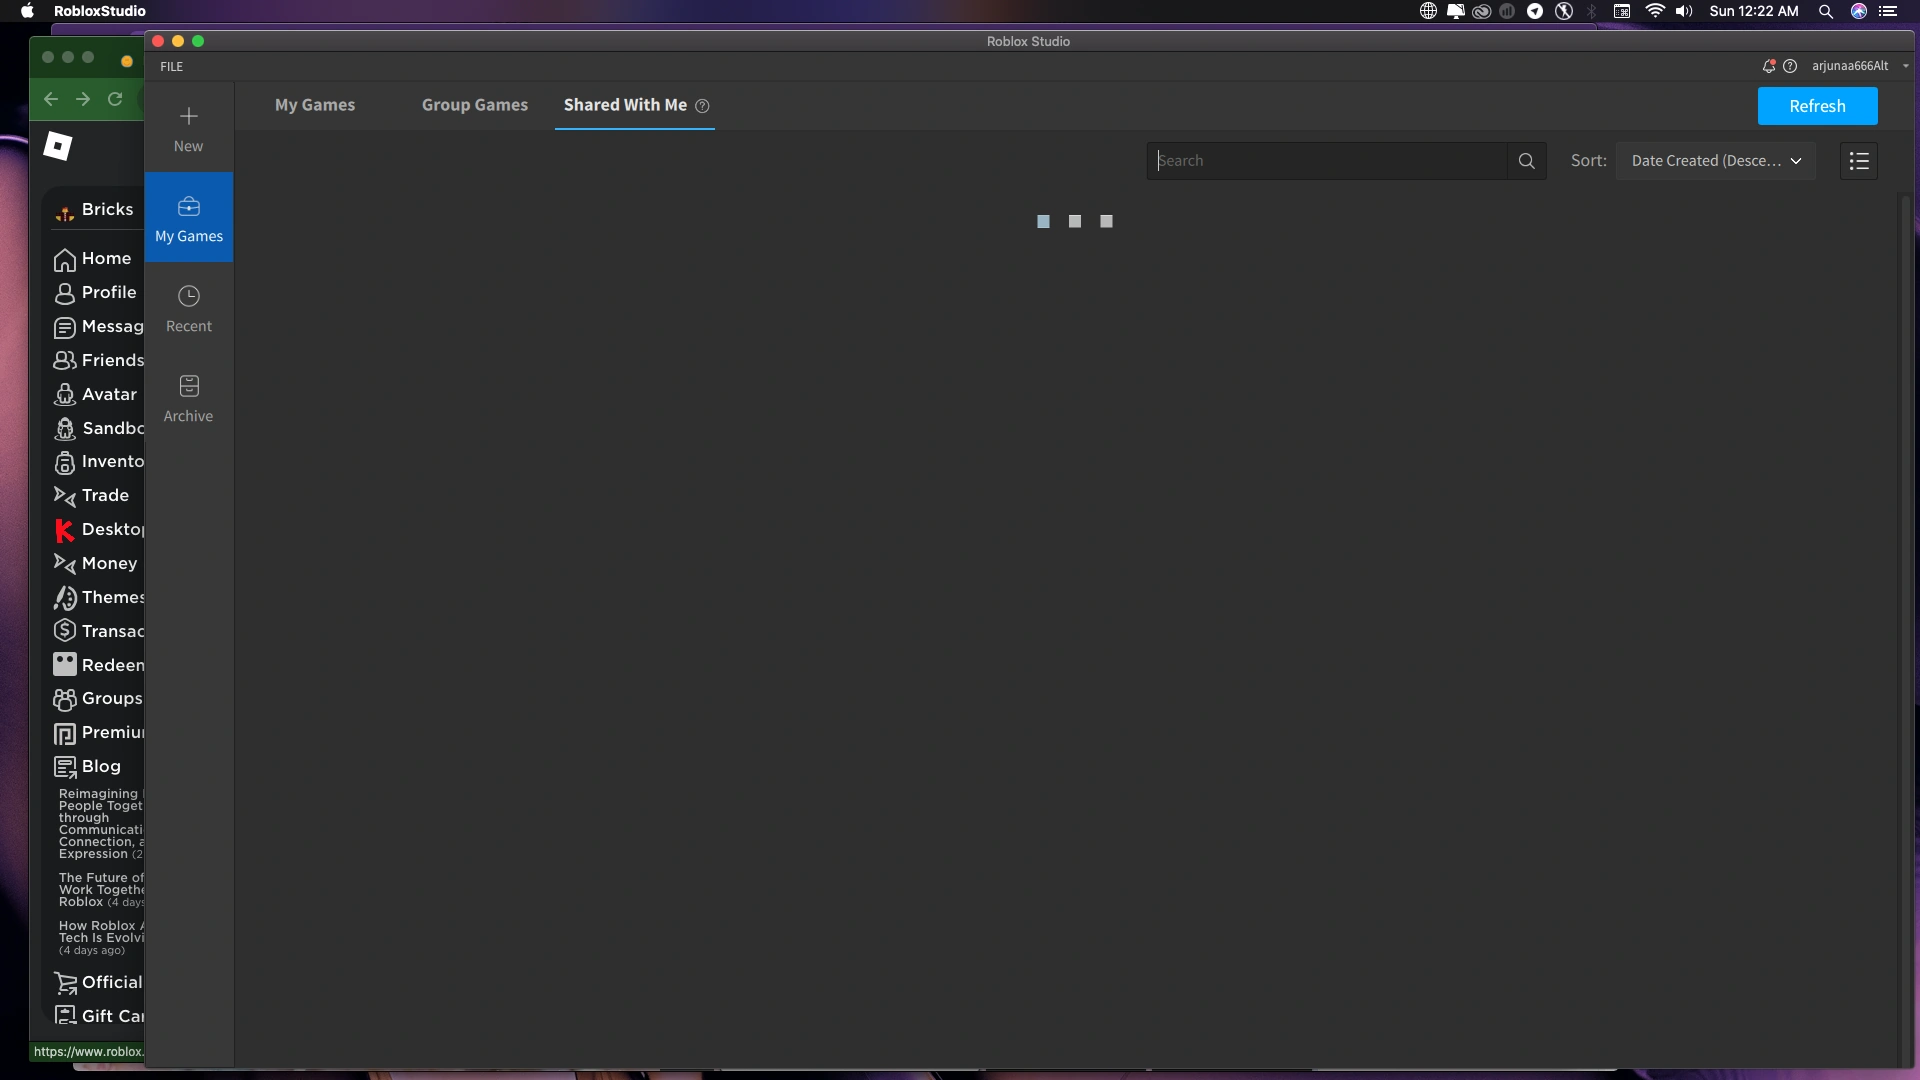Open macOS Spotlight search icon
The width and height of the screenshot is (1920, 1080).
pos(1825,11)
